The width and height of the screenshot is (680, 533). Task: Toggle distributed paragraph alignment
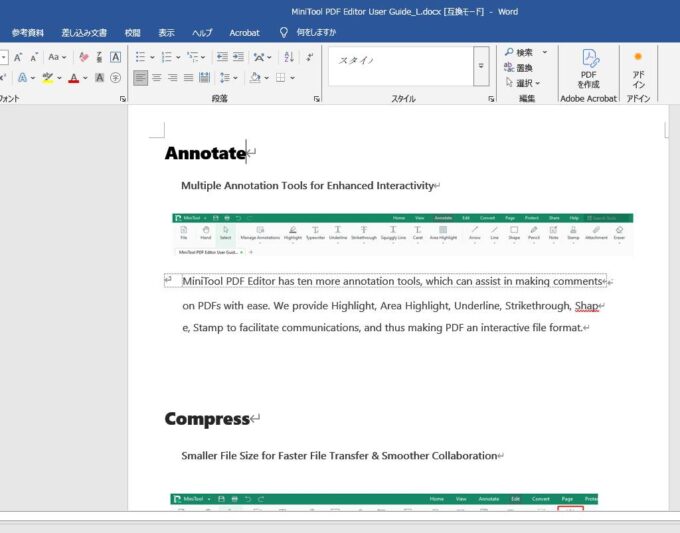204,78
